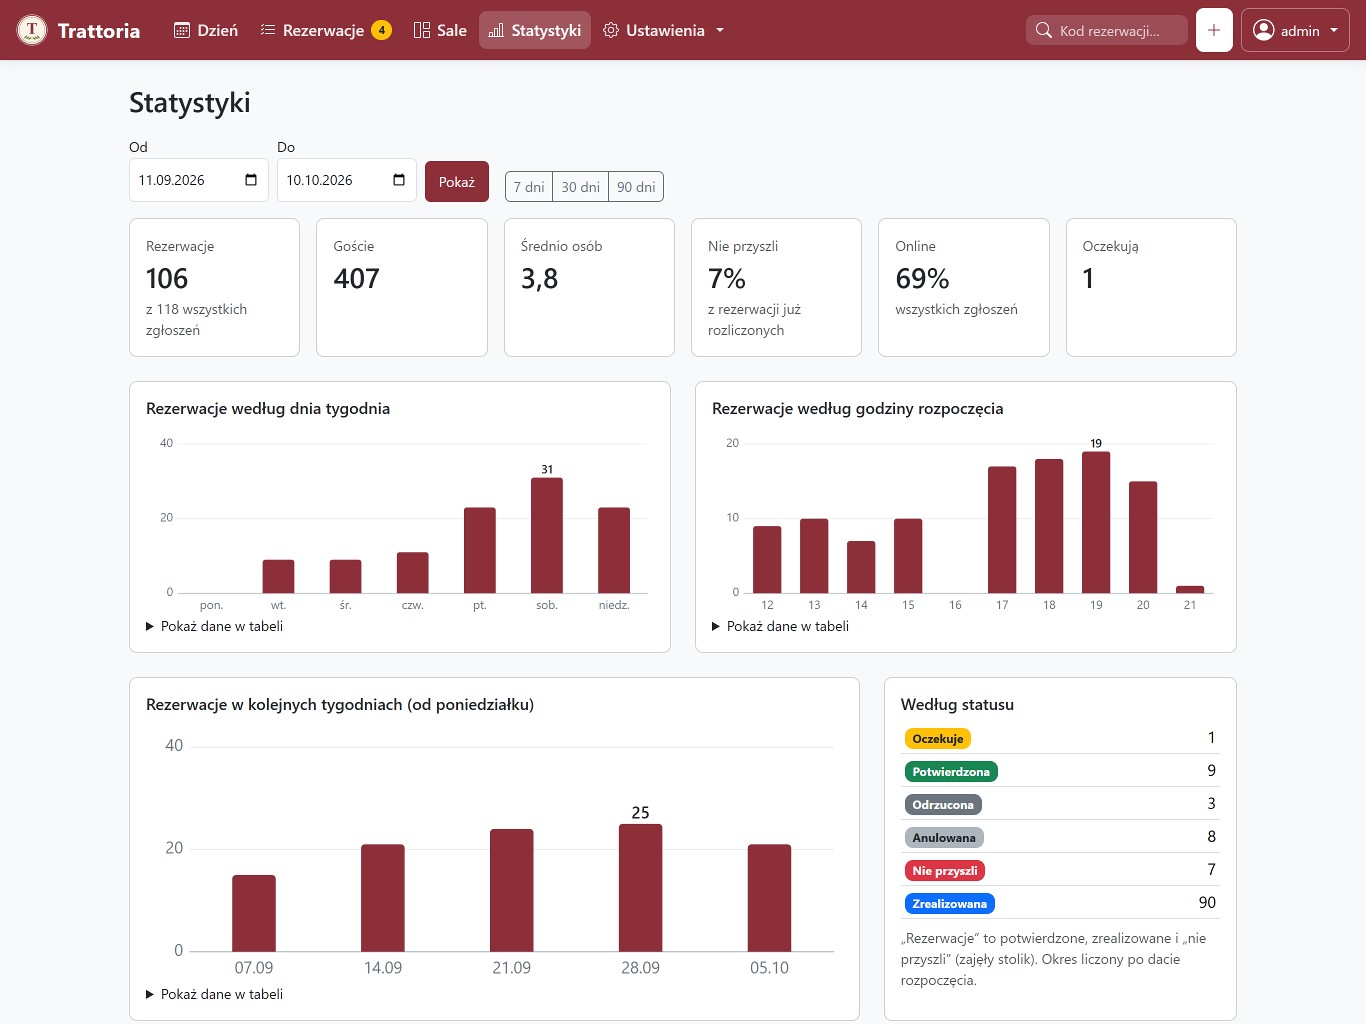Expand table data for start hour chart

781,626
